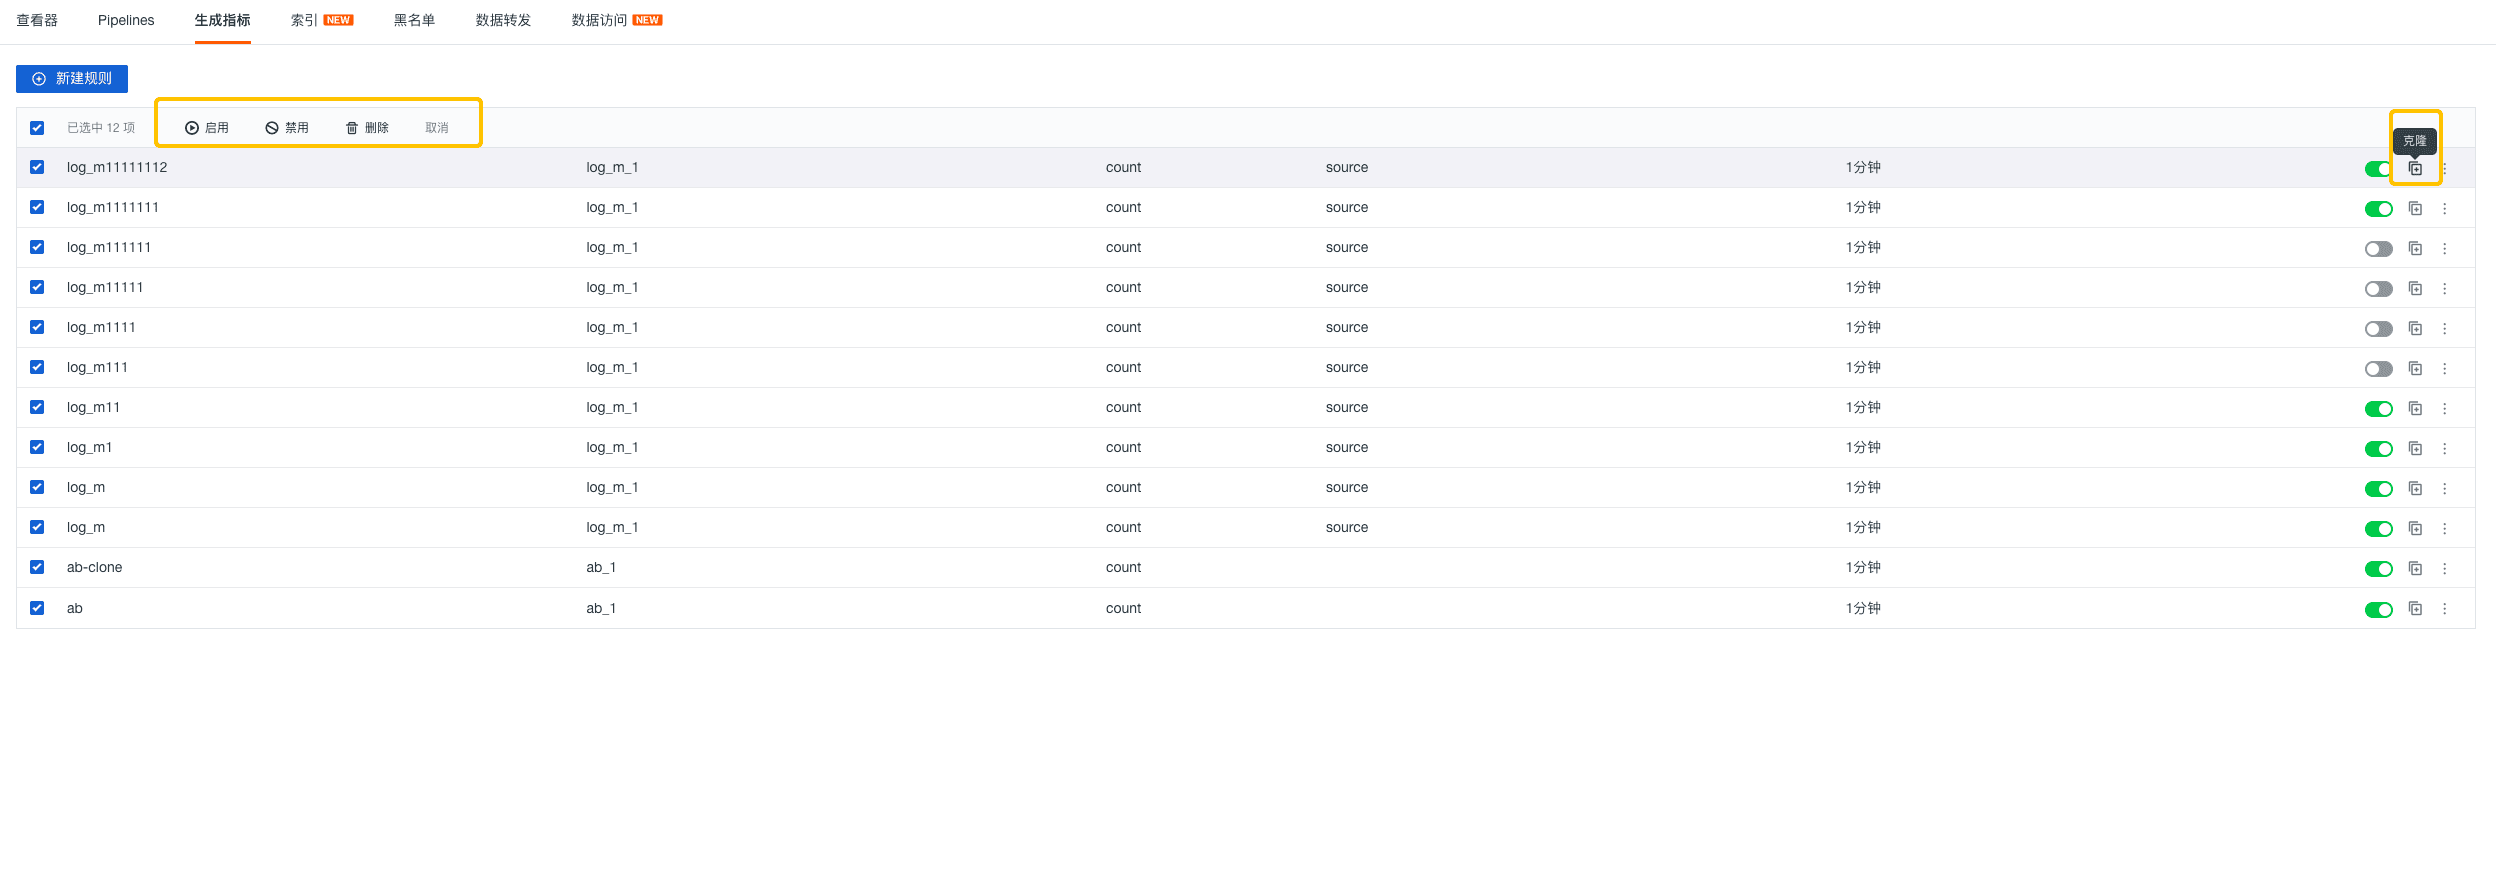Uncheck the ab-clone row checkbox
The image size is (2496, 872).
tap(37, 567)
